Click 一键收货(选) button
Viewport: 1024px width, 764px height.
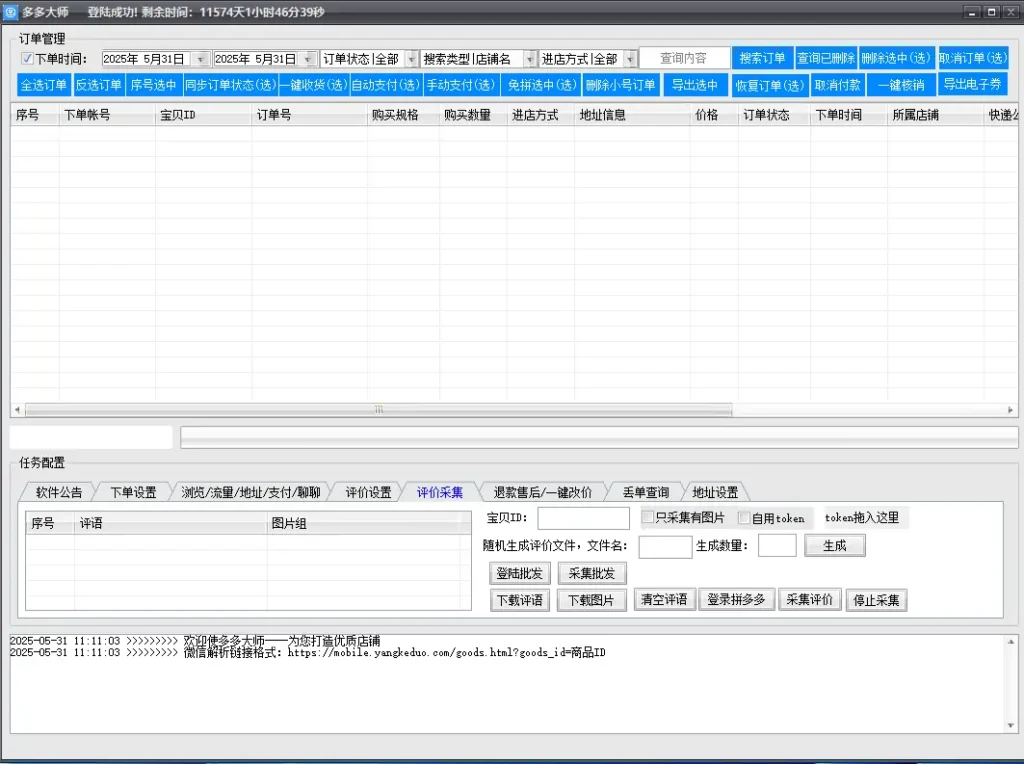point(314,85)
